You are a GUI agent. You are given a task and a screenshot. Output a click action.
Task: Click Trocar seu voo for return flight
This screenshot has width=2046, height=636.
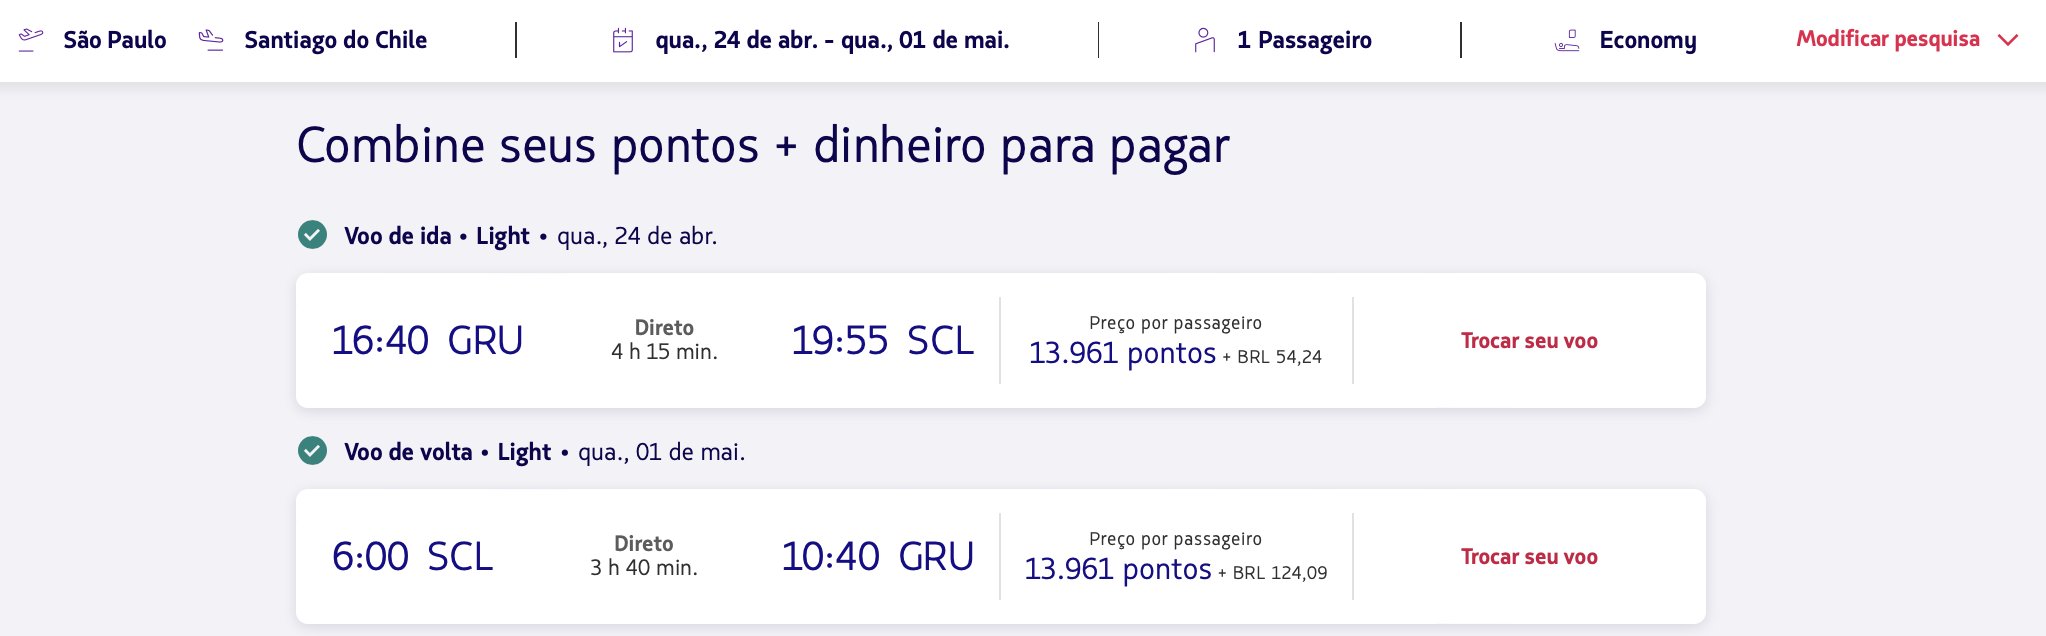(x=1529, y=557)
